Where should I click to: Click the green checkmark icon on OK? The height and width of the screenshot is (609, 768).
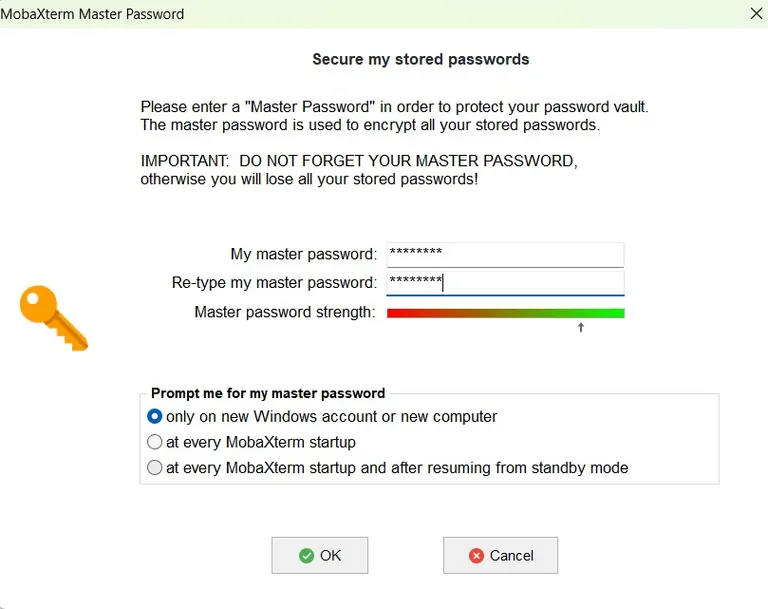(x=306, y=556)
